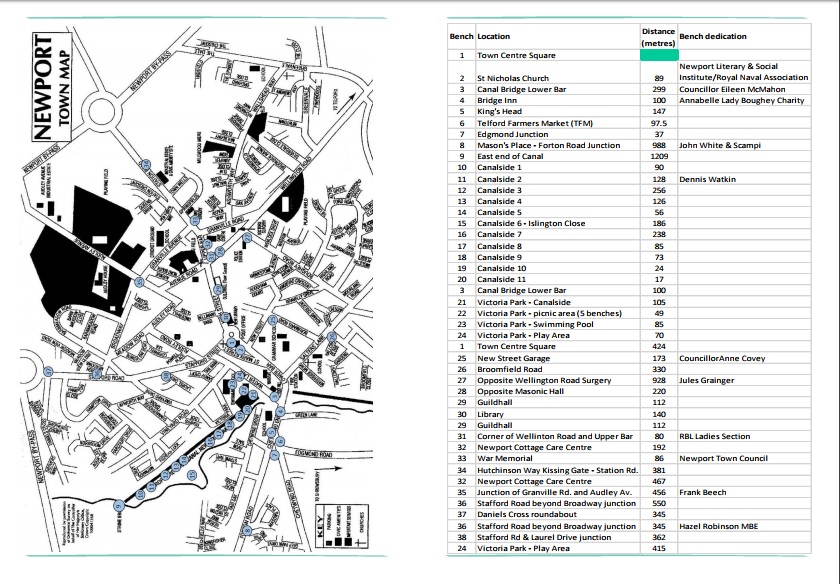Click the KEY legend box on the map
The height and width of the screenshot is (584, 840).
click(x=341, y=525)
